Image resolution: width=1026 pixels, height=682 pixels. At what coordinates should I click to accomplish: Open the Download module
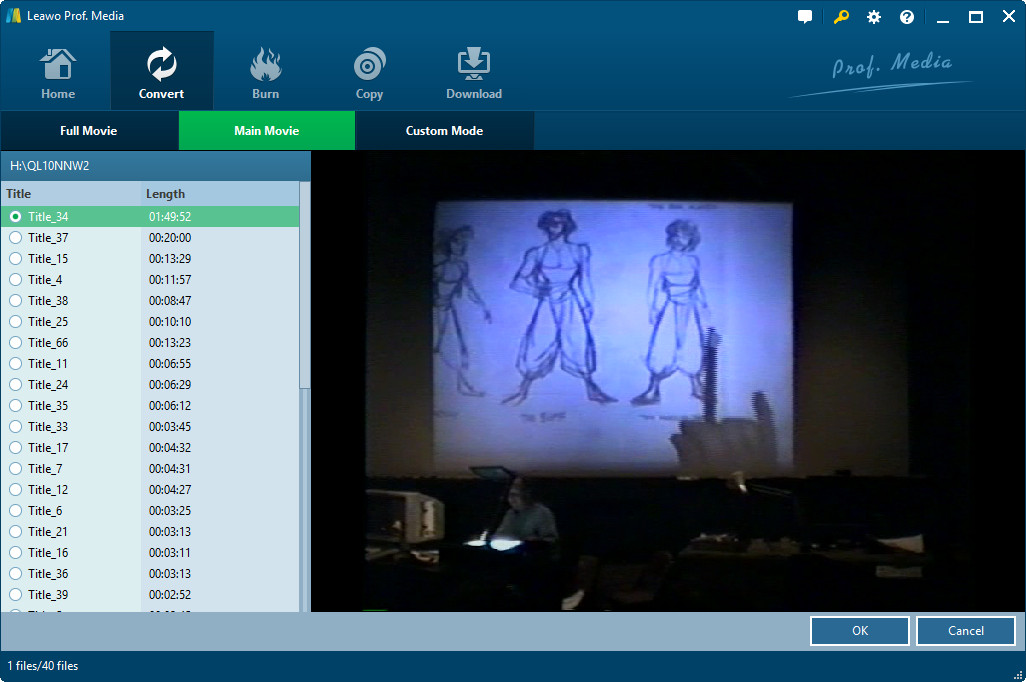pos(473,72)
